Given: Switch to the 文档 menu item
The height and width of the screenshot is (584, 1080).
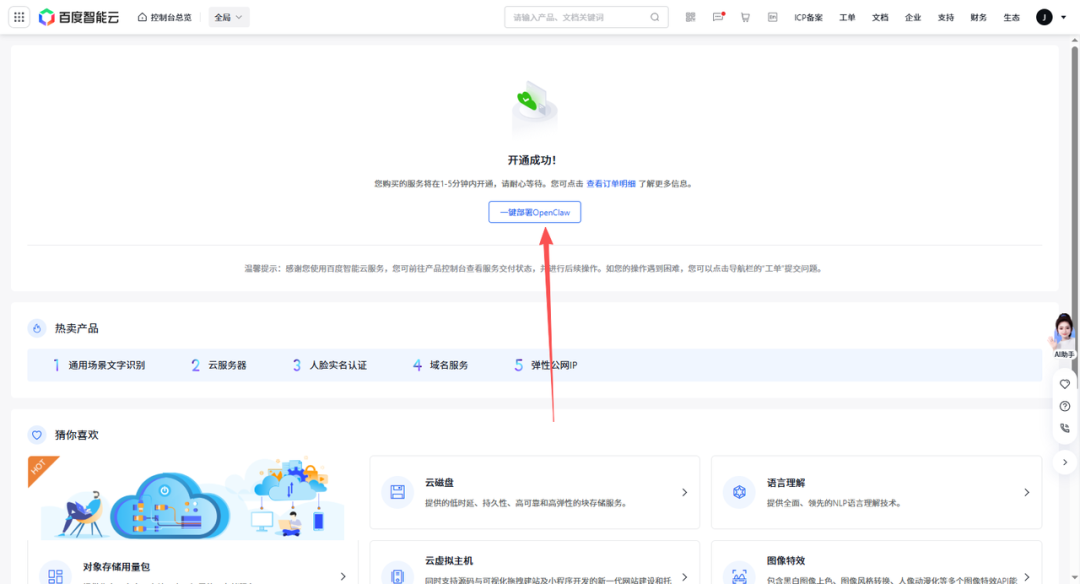Looking at the screenshot, I should 880,16.
